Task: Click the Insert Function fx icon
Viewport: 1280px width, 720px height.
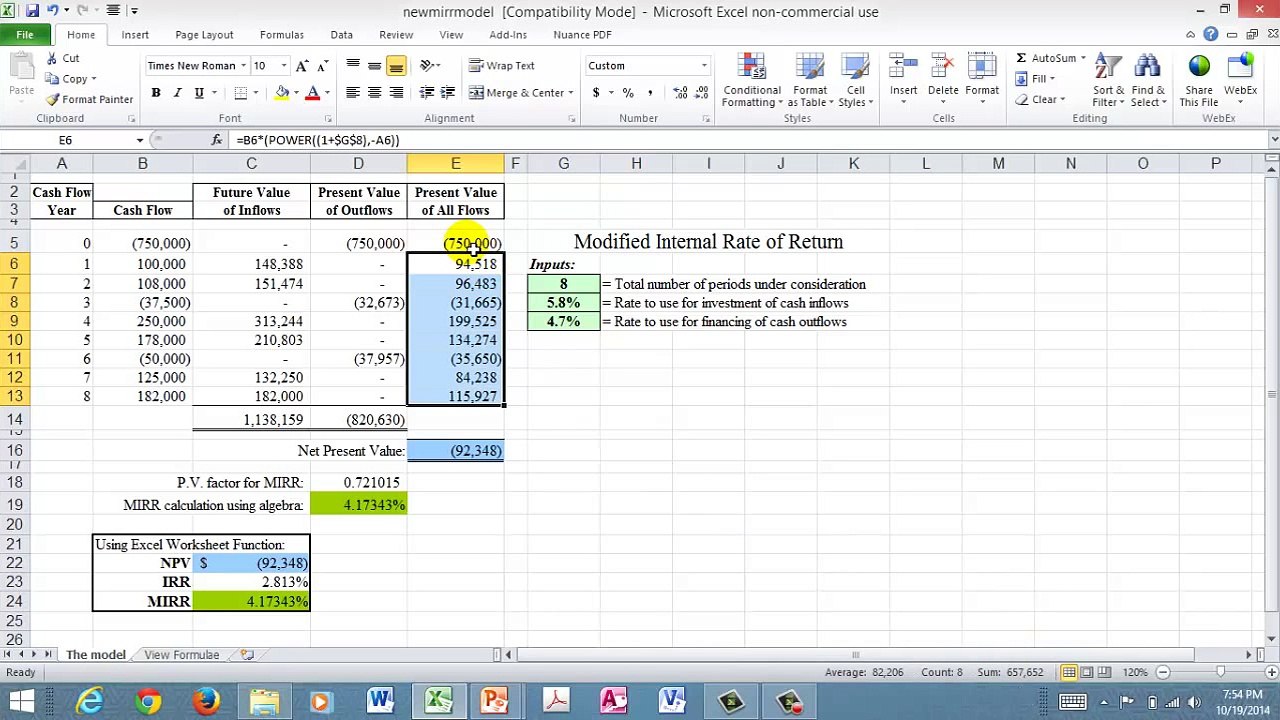Action: tap(216, 140)
